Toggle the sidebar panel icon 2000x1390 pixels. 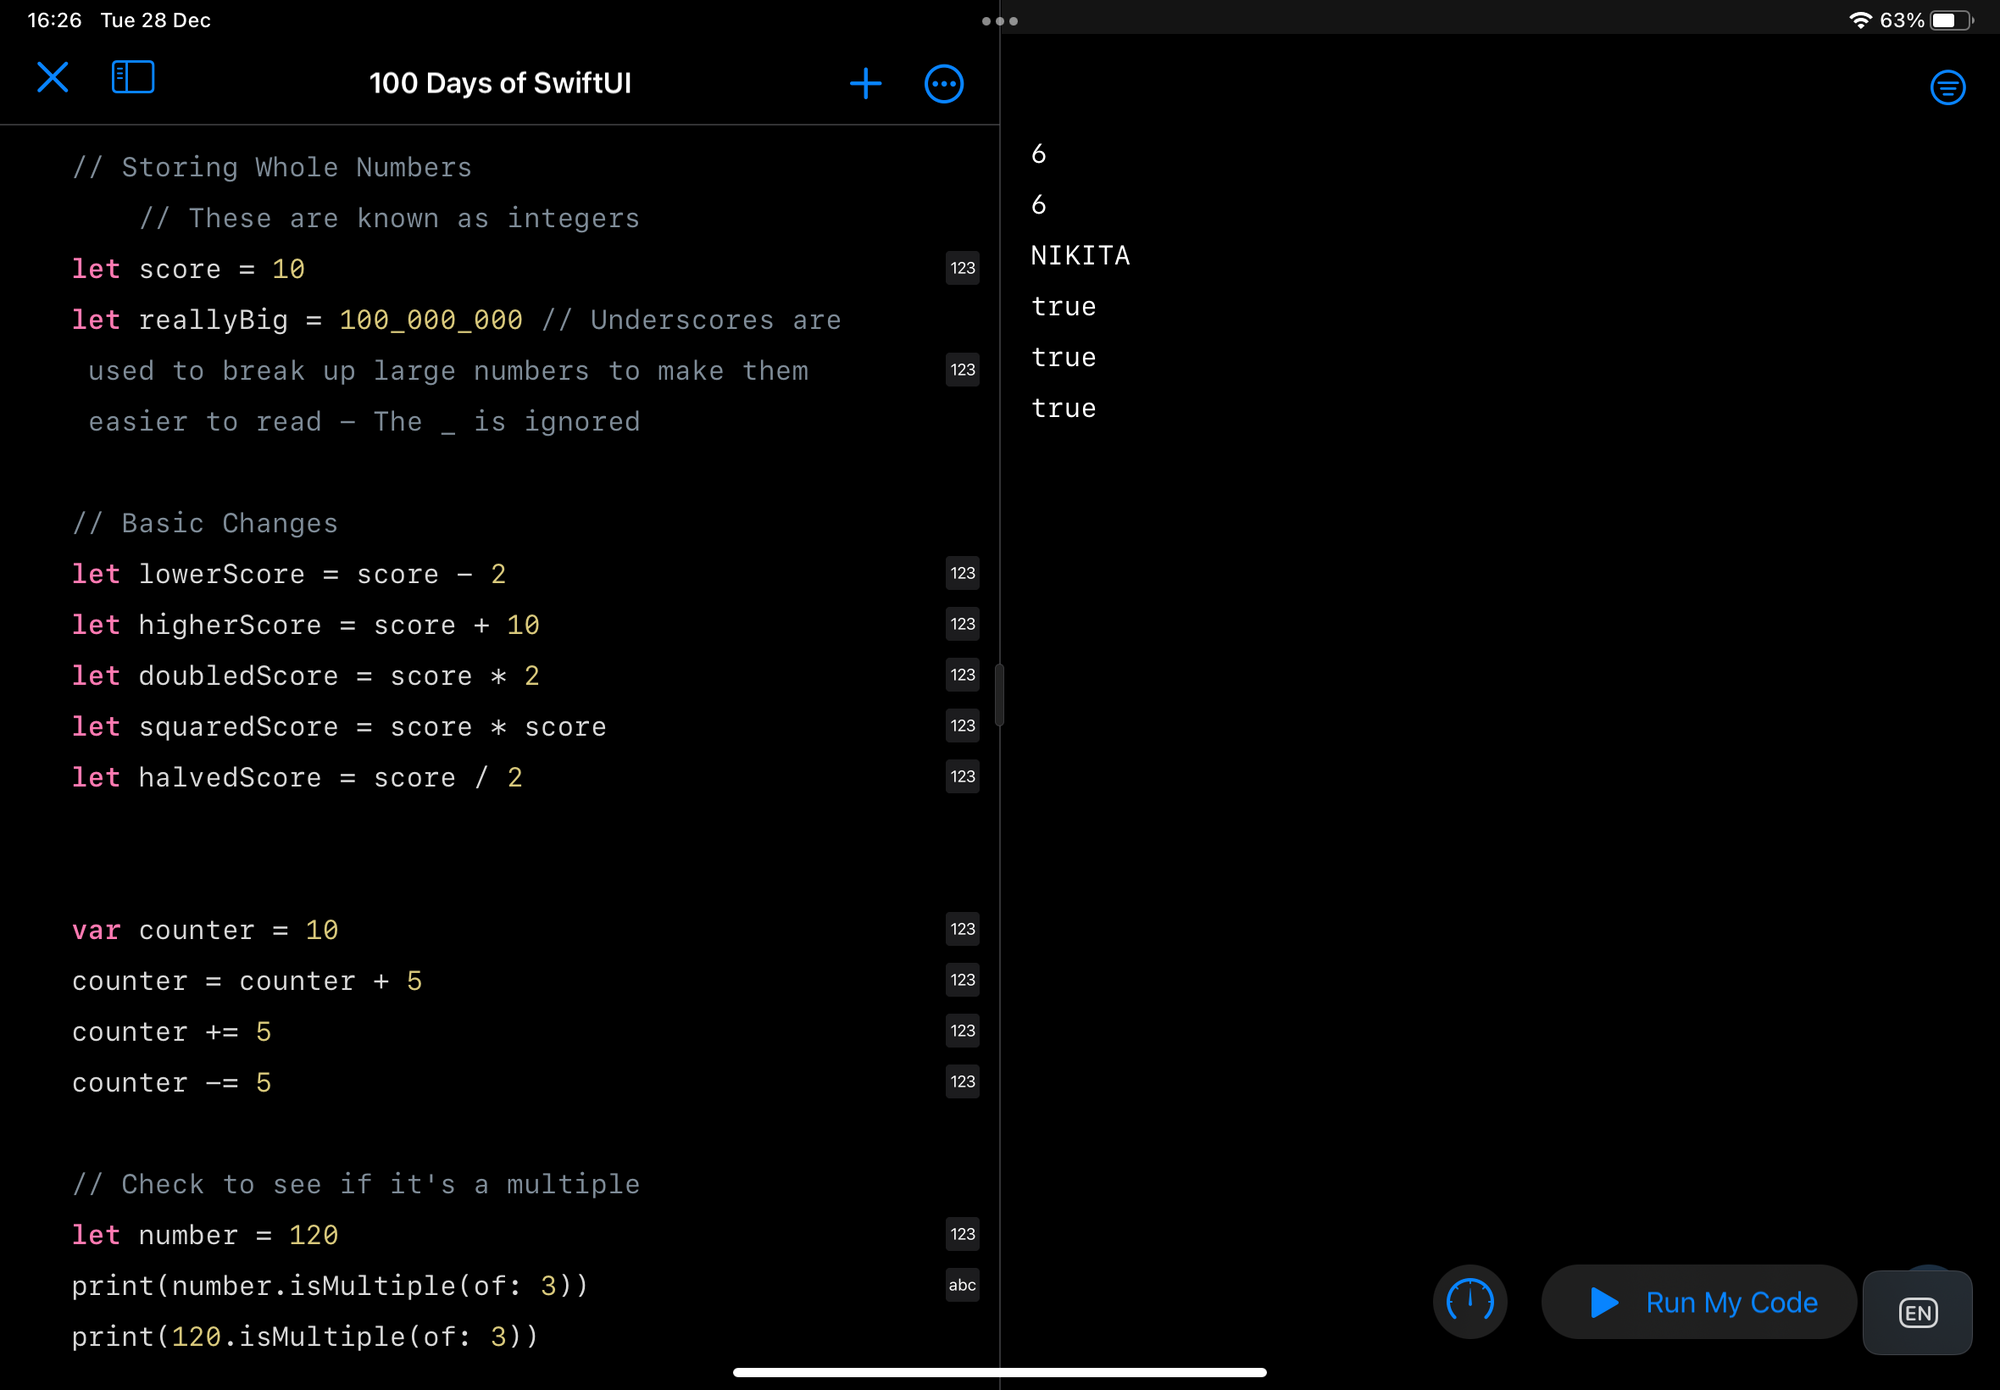click(133, 78)
